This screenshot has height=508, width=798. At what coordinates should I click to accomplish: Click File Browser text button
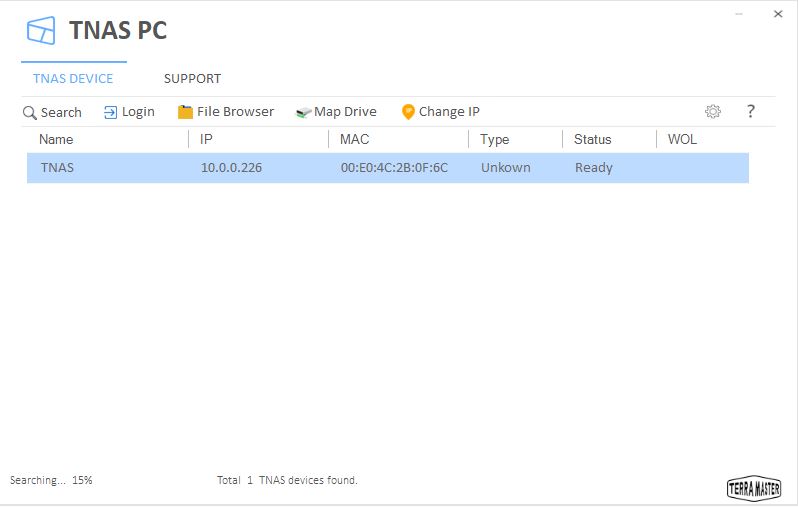235,111
